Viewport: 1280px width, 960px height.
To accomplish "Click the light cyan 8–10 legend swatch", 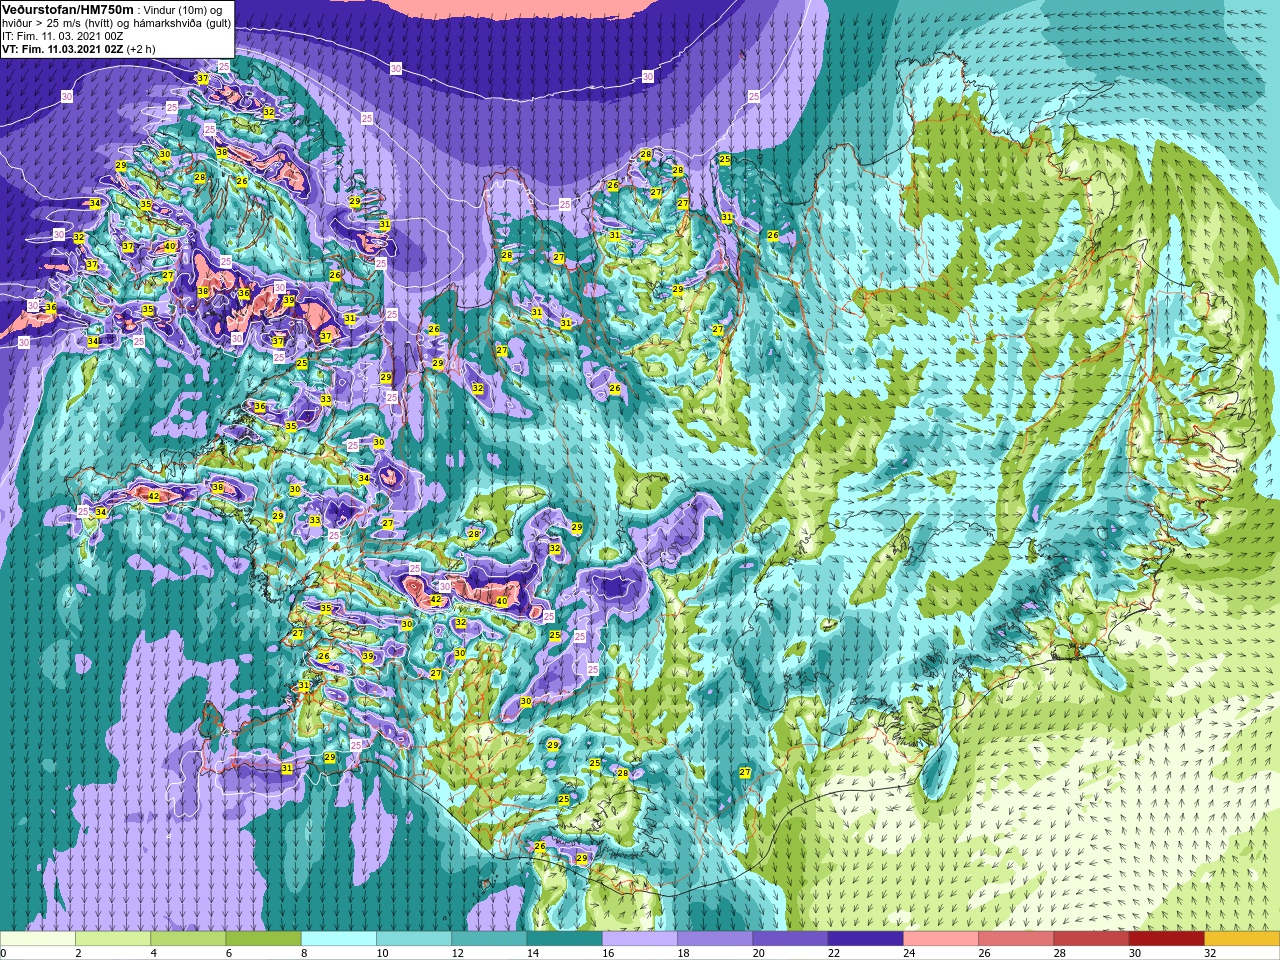I will click(339, 939).
